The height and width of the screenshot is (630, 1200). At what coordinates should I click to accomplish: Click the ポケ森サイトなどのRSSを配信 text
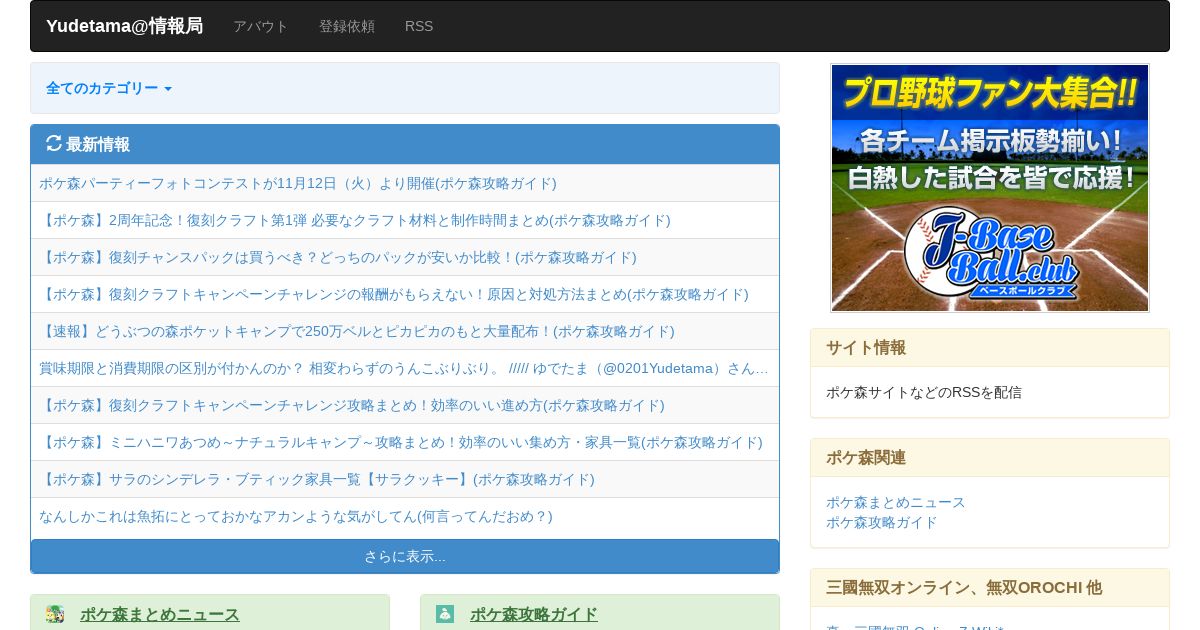point(924,392)
